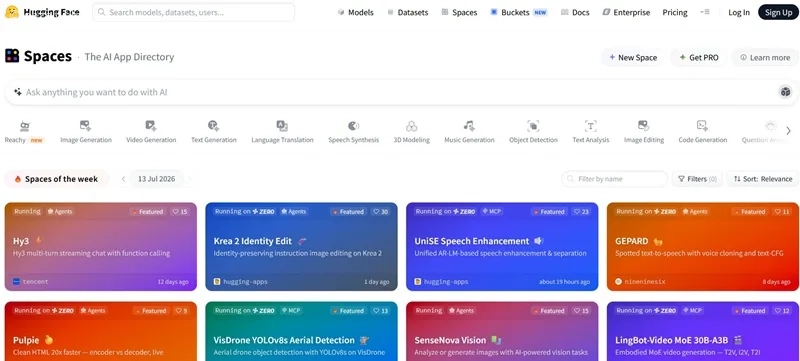This screenshot has width=800, height=361.
Task: Open the Datasets navigation item
Action: [x=408, y=12]
